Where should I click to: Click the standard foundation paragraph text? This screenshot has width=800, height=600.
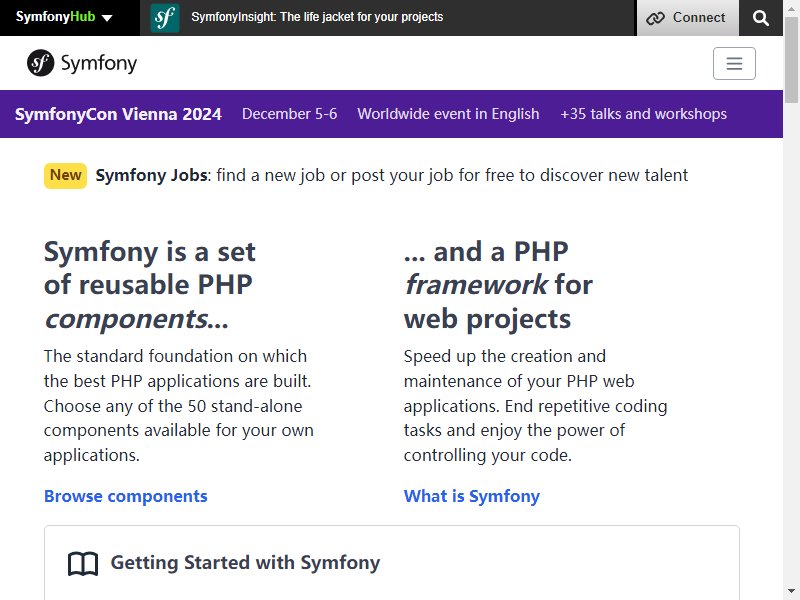point(179,406)
